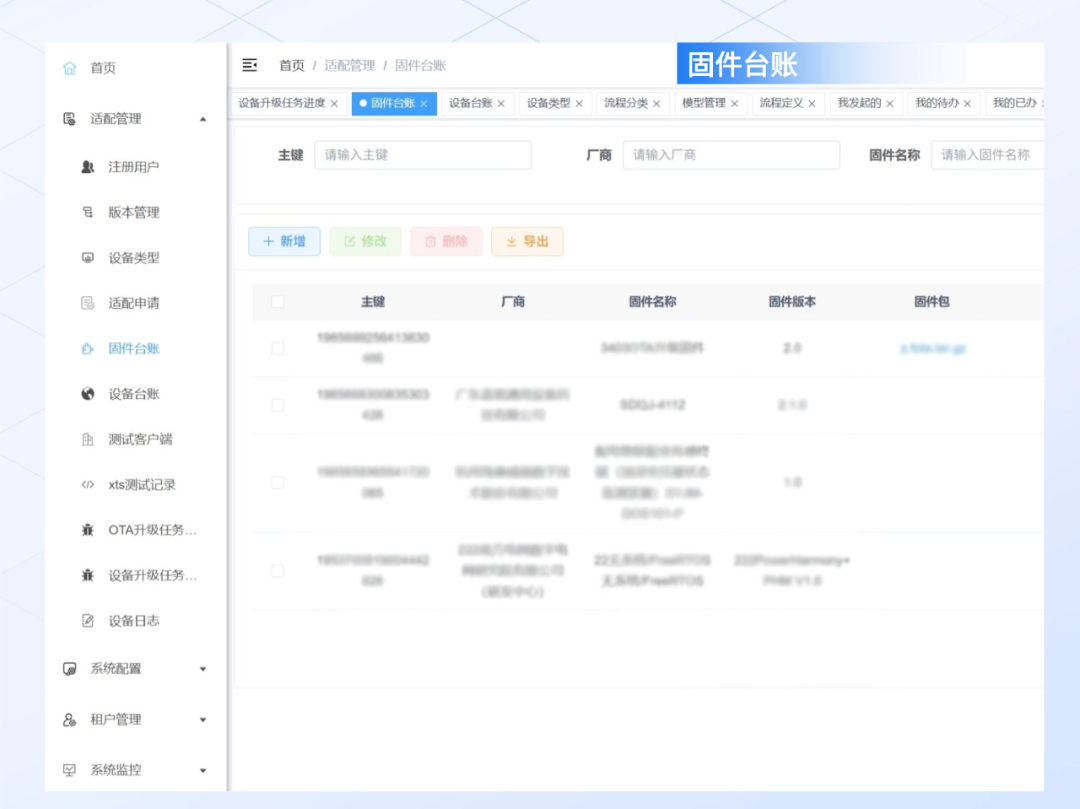Toggle the select-all checkbox in table header
1080x809 pixels.
pos(278,302)
